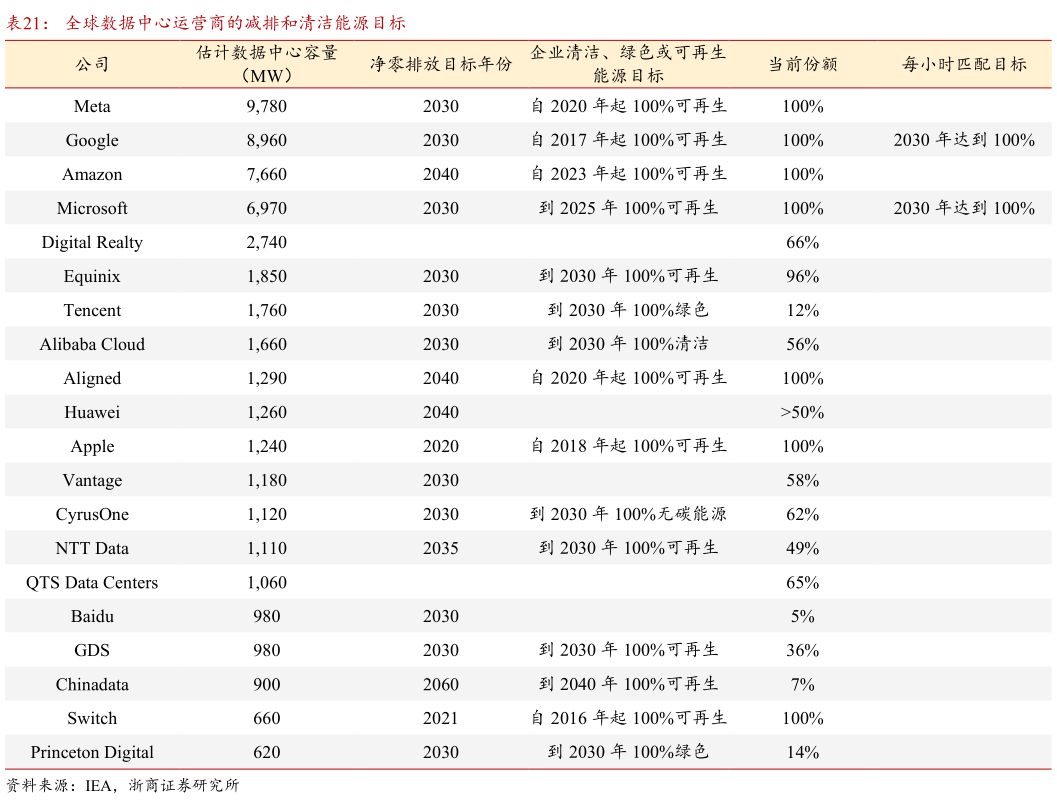Click Microsoft's 2030 年达到 100% hourly target
The height and width of the screenshot is (810, 1057).
click(x=964, y=208)
